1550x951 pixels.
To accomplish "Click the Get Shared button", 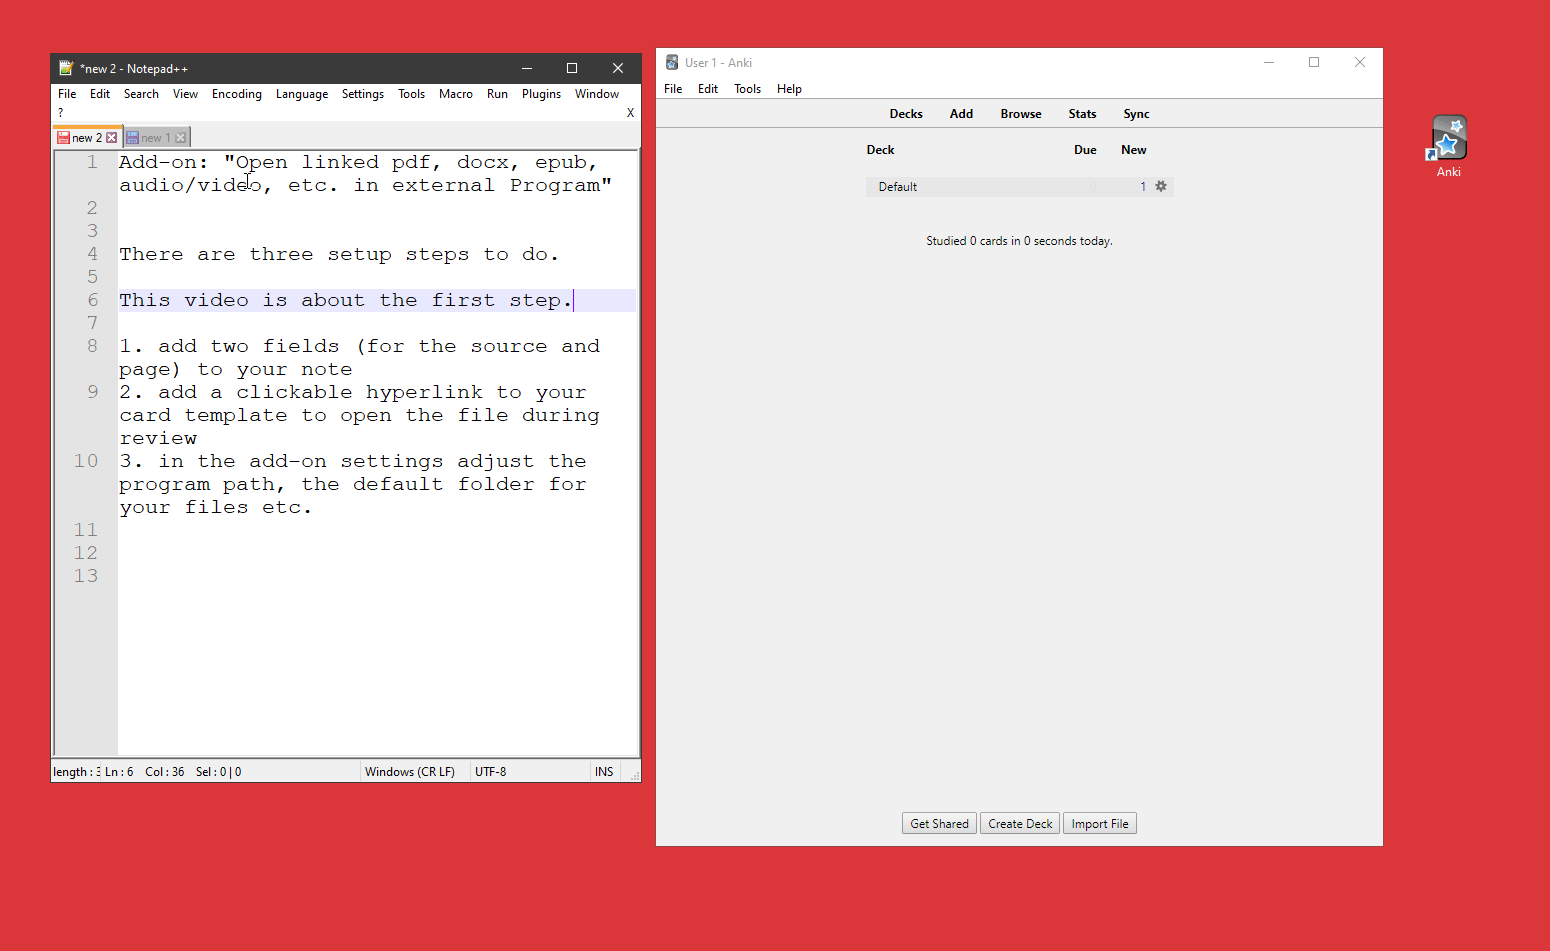I will click(939, 824).
